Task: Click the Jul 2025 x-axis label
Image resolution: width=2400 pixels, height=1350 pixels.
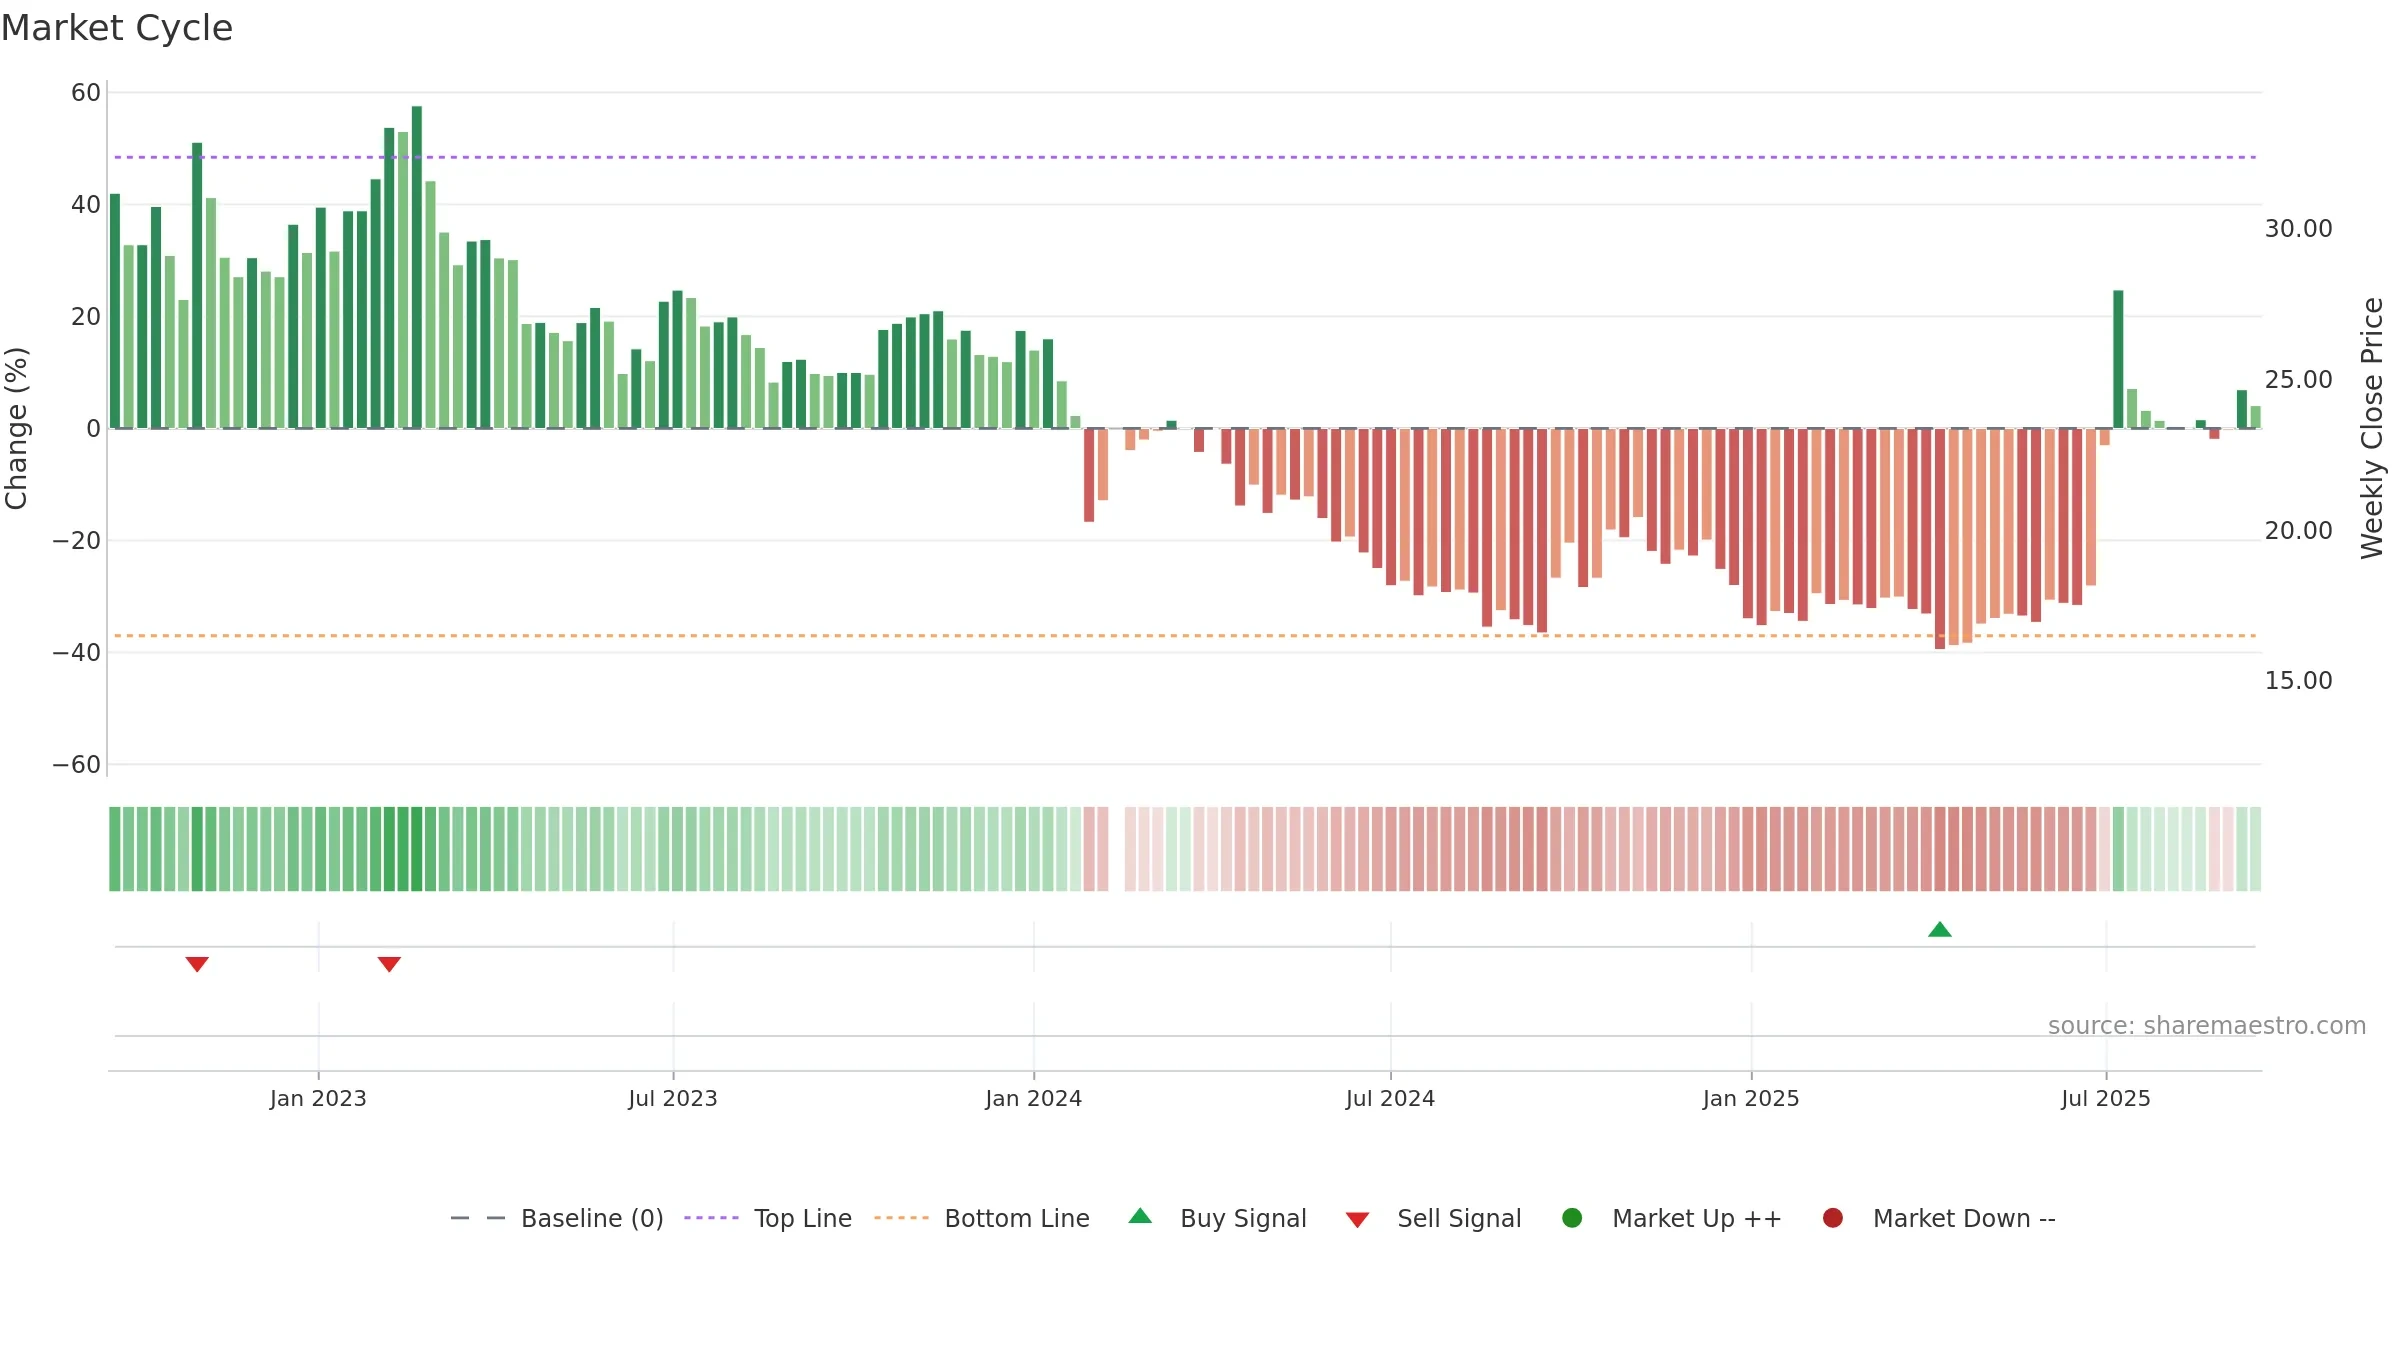Action: (2106, 1099)
